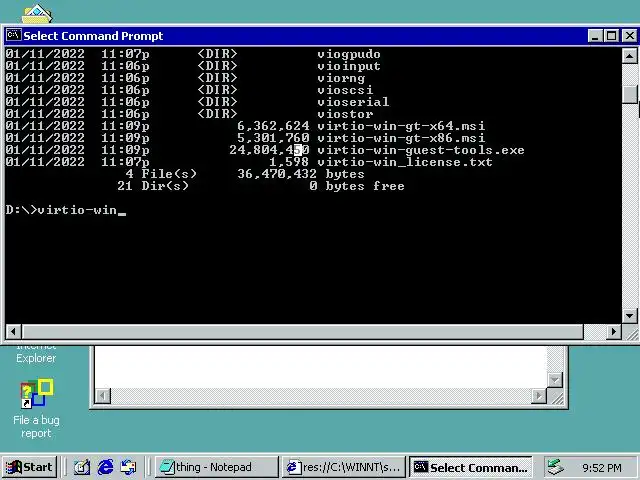Click the 4 File(s) summary text
Screen dimensions: 640x480
coord(161,174)
